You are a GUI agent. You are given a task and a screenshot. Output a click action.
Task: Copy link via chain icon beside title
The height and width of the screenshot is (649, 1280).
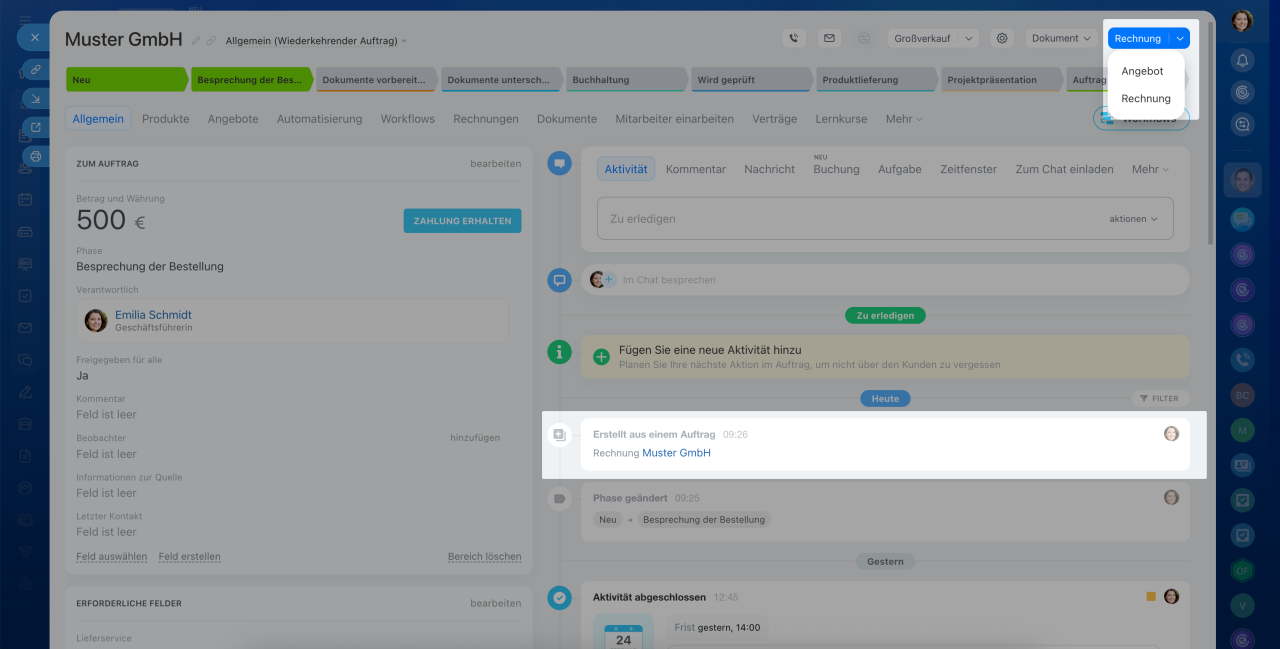(x=211, y=41)
